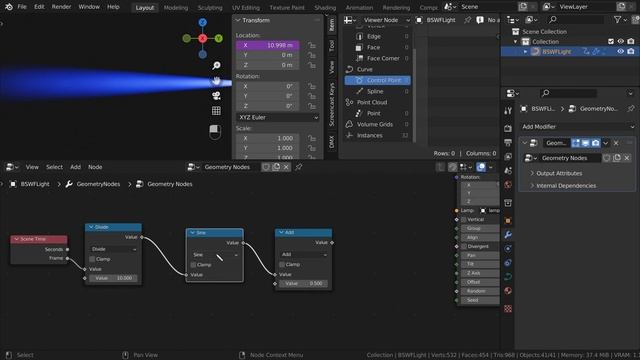The image size is (640, 360).
Task: Lock the Location Y value
Action: click(x=311, y=55)
